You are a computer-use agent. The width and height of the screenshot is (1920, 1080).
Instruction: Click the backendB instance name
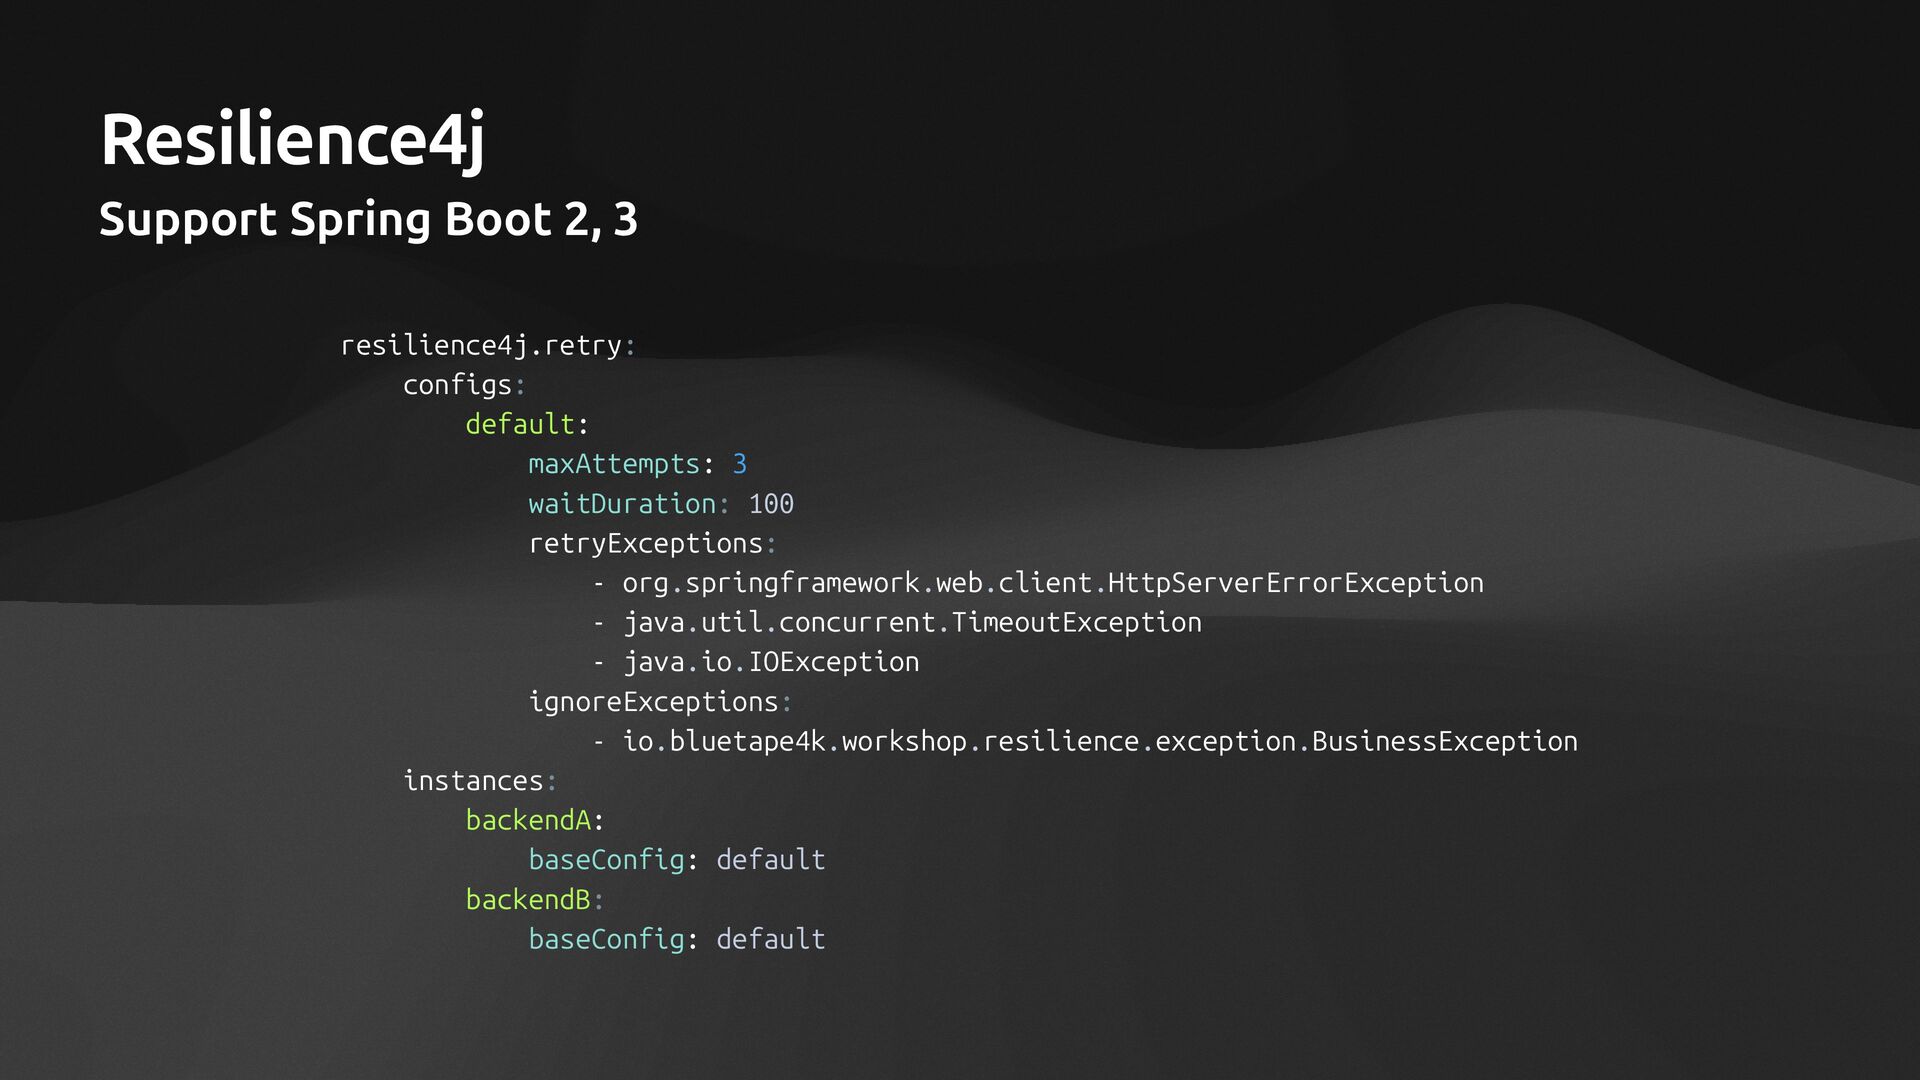coord(528,900)
